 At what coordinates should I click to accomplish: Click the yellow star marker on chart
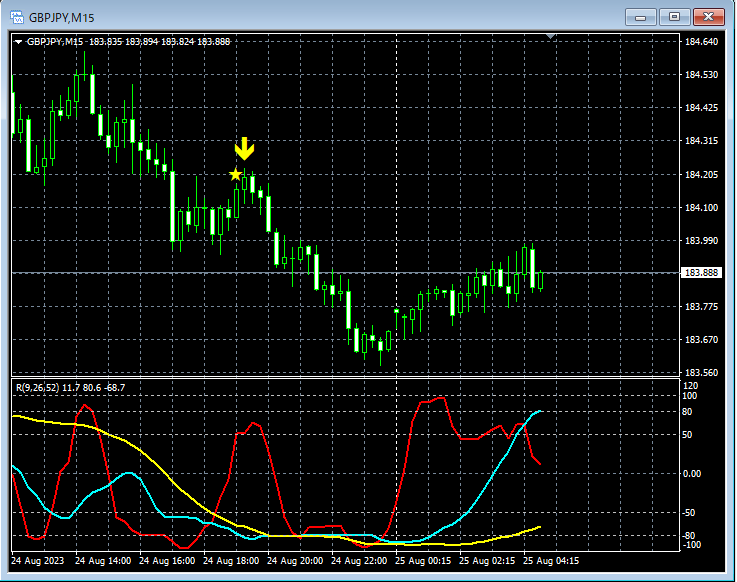tap(235, 174)
